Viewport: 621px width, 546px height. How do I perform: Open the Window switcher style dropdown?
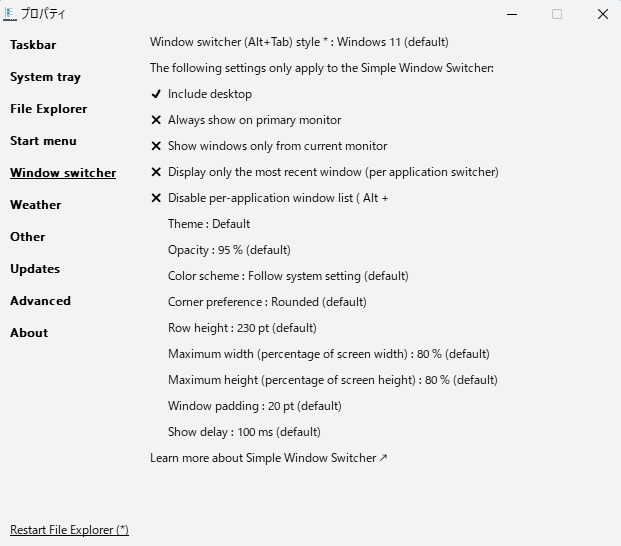(299, 42)
